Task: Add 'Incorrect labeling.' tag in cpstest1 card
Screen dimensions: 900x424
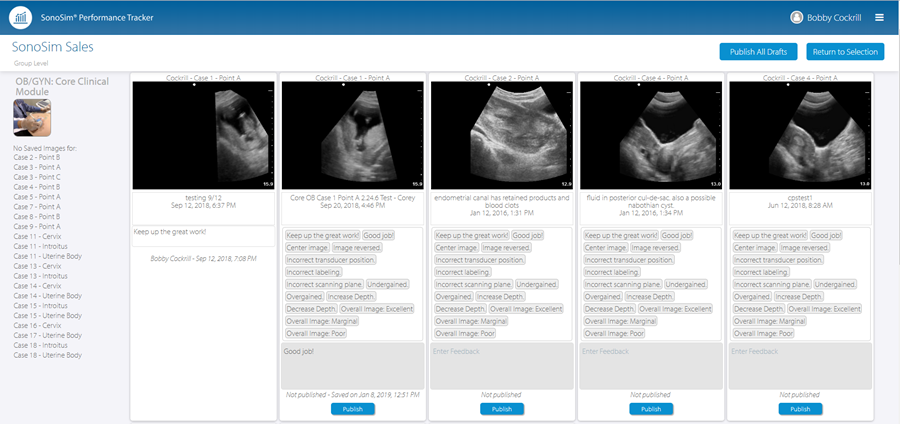Action: pos(762,273)
